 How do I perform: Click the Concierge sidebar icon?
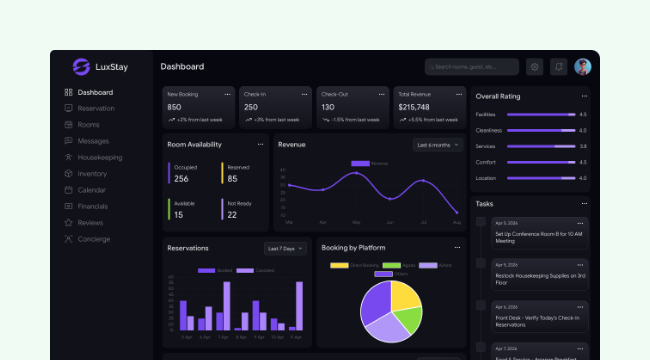point(68,239)
